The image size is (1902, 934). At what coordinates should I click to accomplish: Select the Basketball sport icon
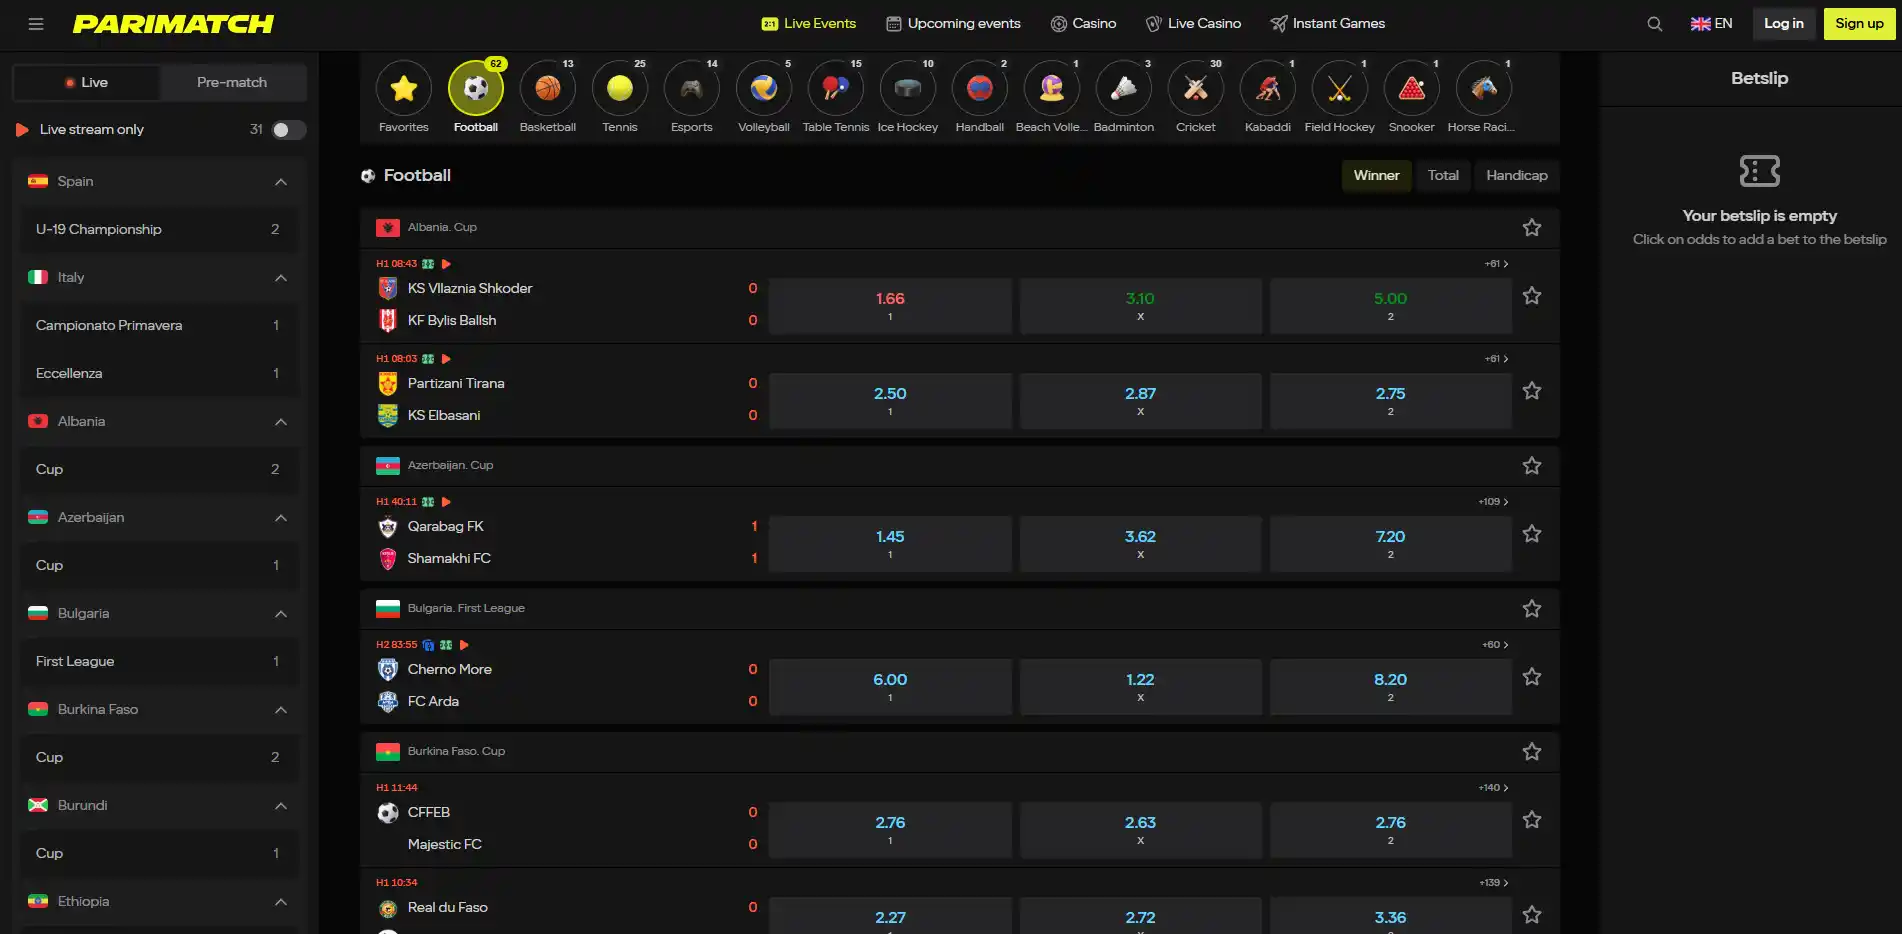(548, 88)
